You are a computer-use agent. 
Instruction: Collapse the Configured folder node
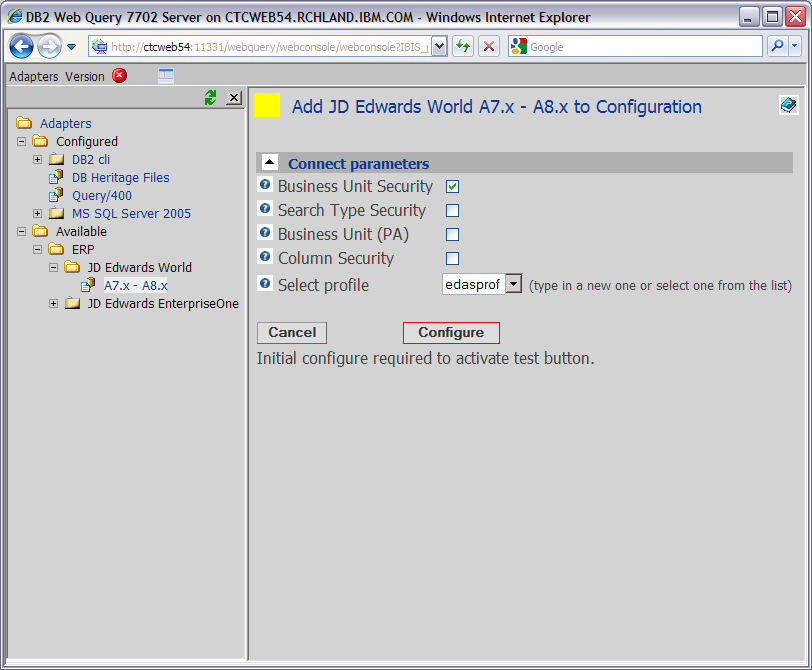tap(21, 141)
